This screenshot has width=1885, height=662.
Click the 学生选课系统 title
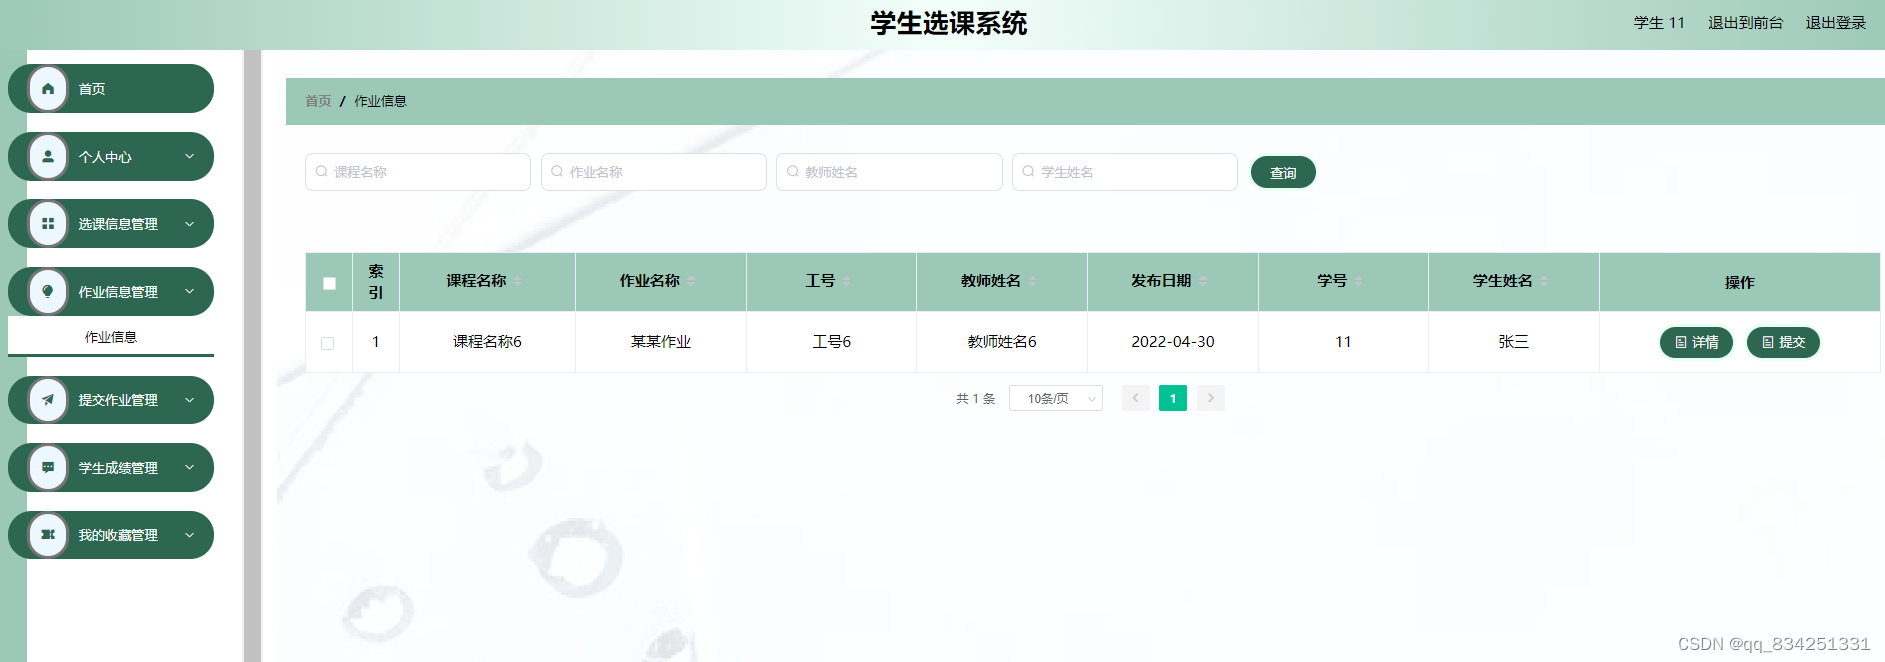tap(949, 23)
